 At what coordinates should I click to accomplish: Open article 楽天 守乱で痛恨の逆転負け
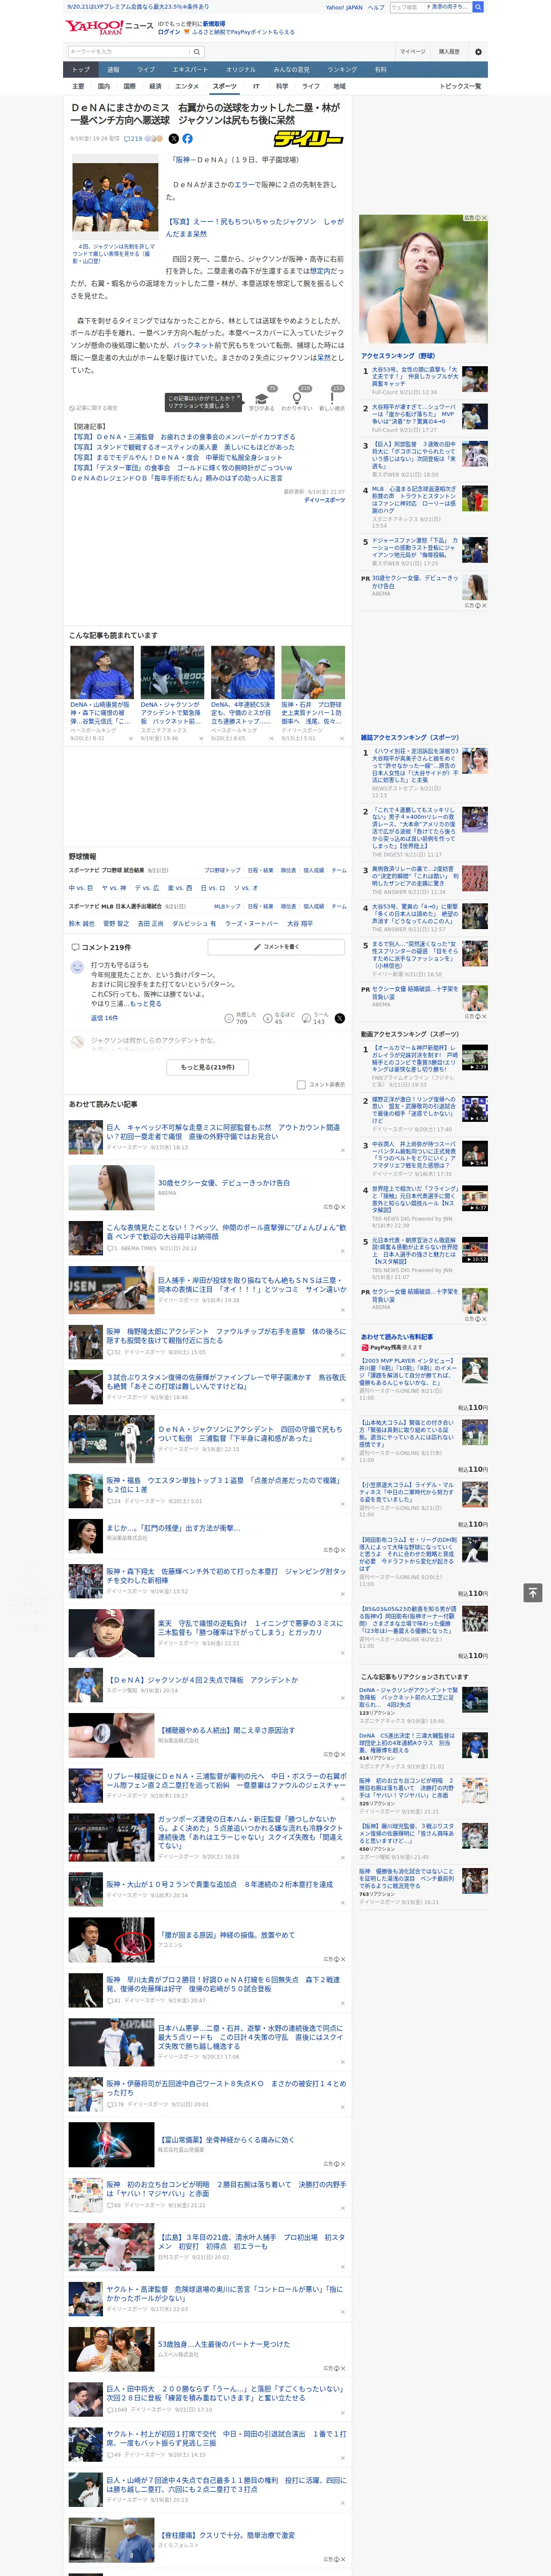point(251,1627)
